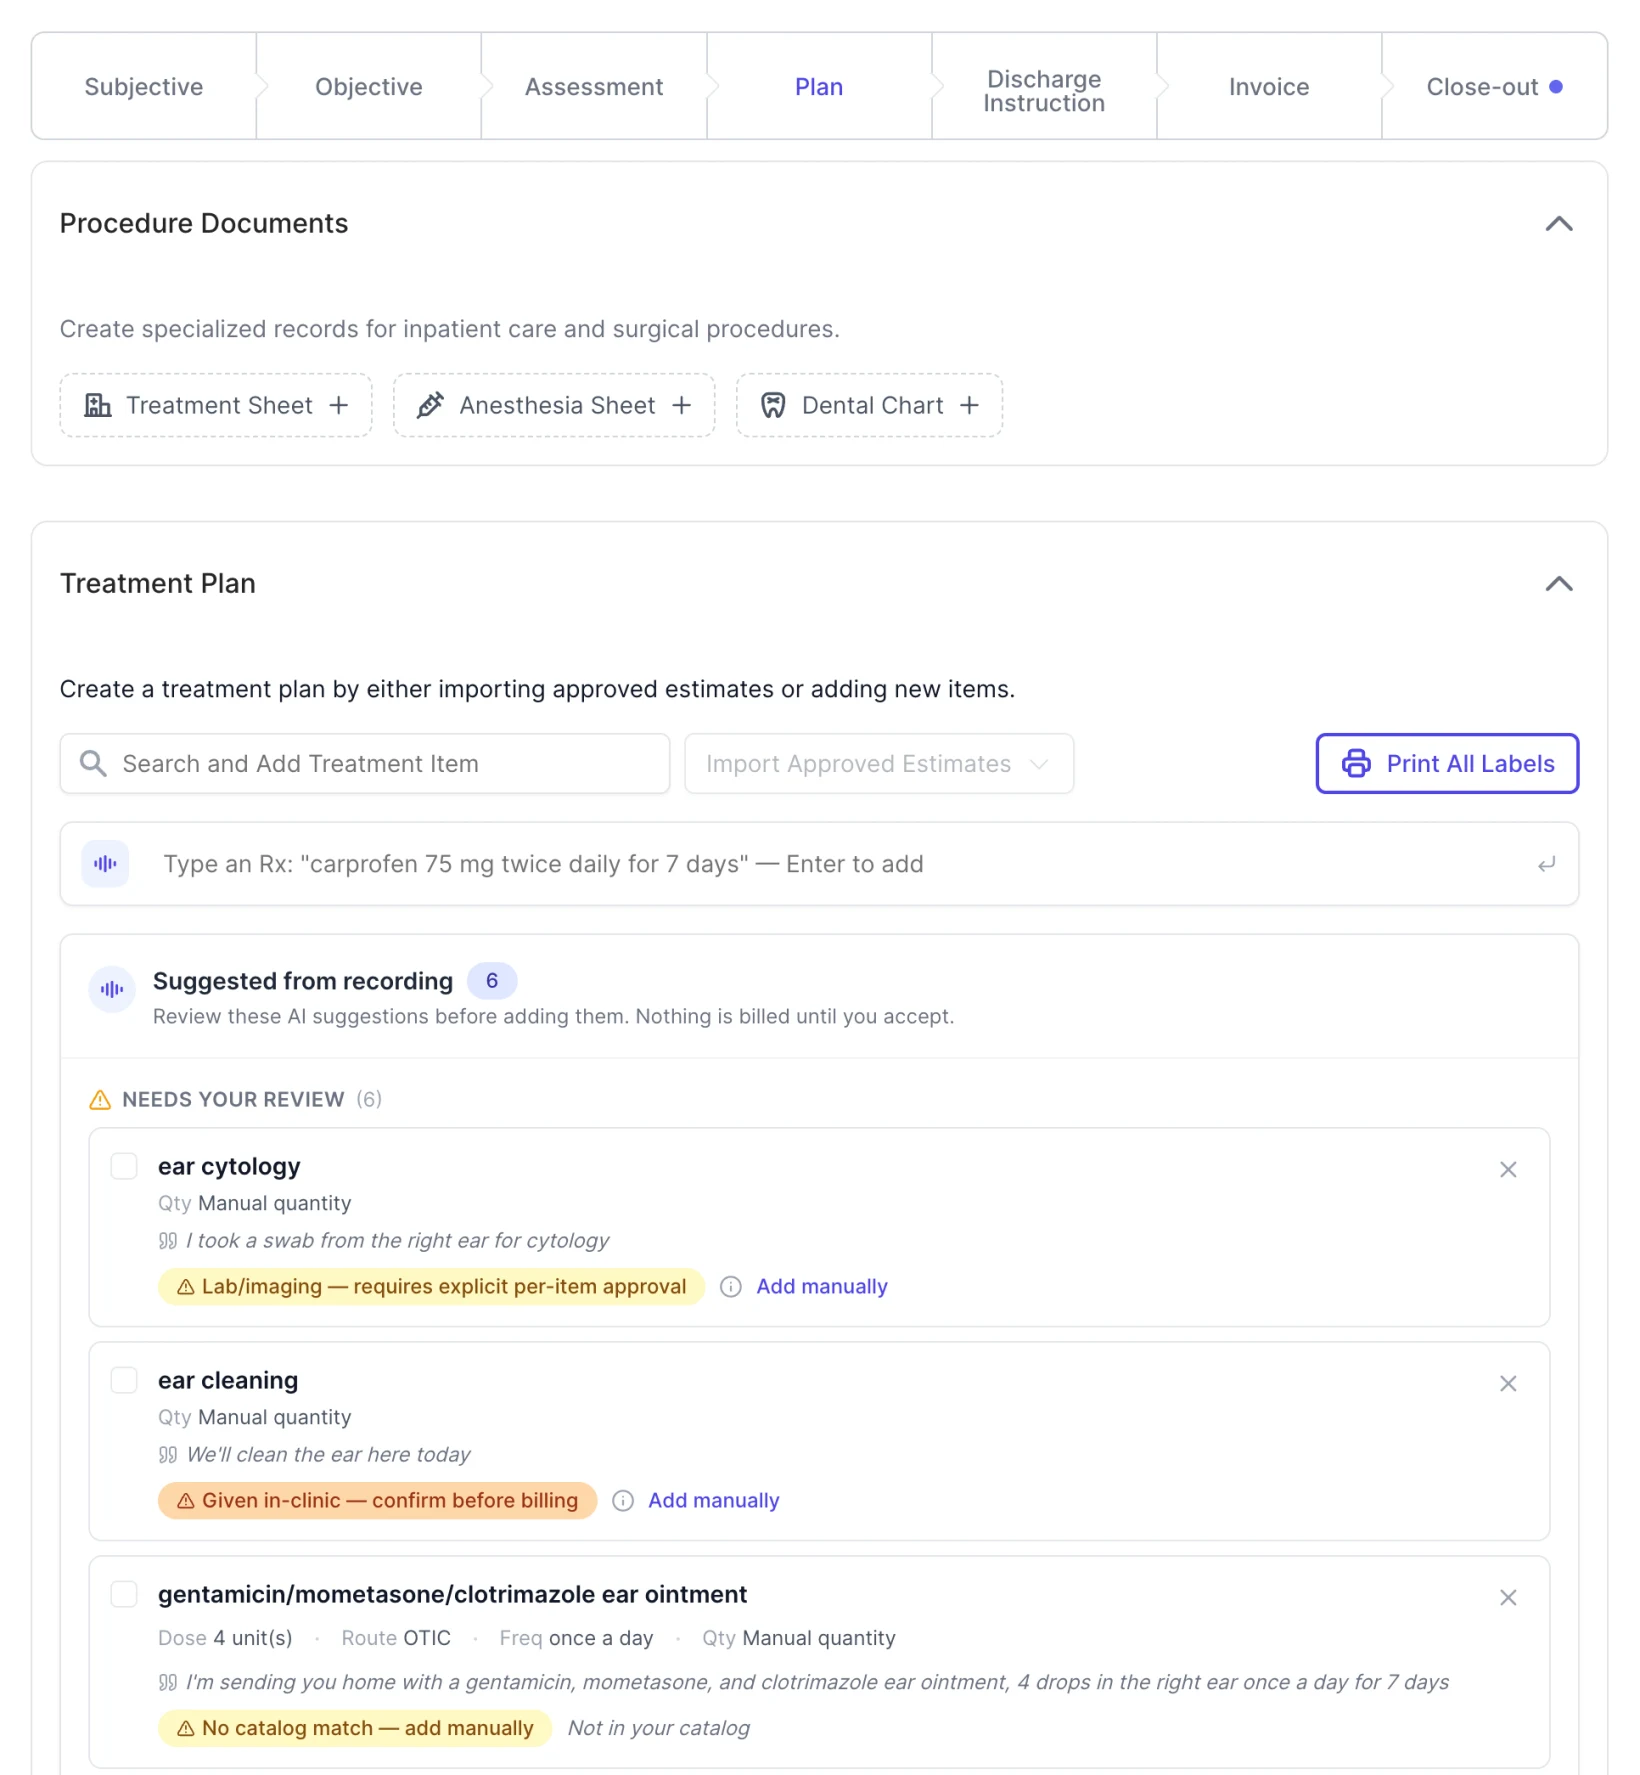Image resolution: width=1640 pixels, height=1775 pixels.
Task: Dismiss the ear cleaning suggestion
Action: (1508, 1383)
